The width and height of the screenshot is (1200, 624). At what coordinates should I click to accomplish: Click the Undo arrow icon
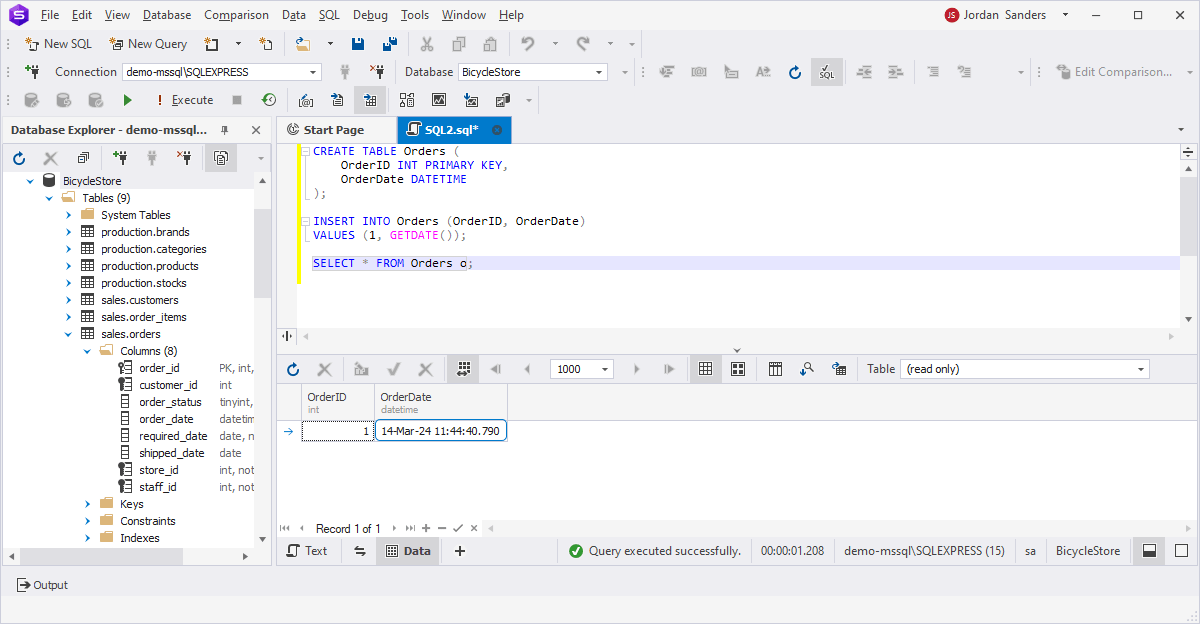point(528,44)
